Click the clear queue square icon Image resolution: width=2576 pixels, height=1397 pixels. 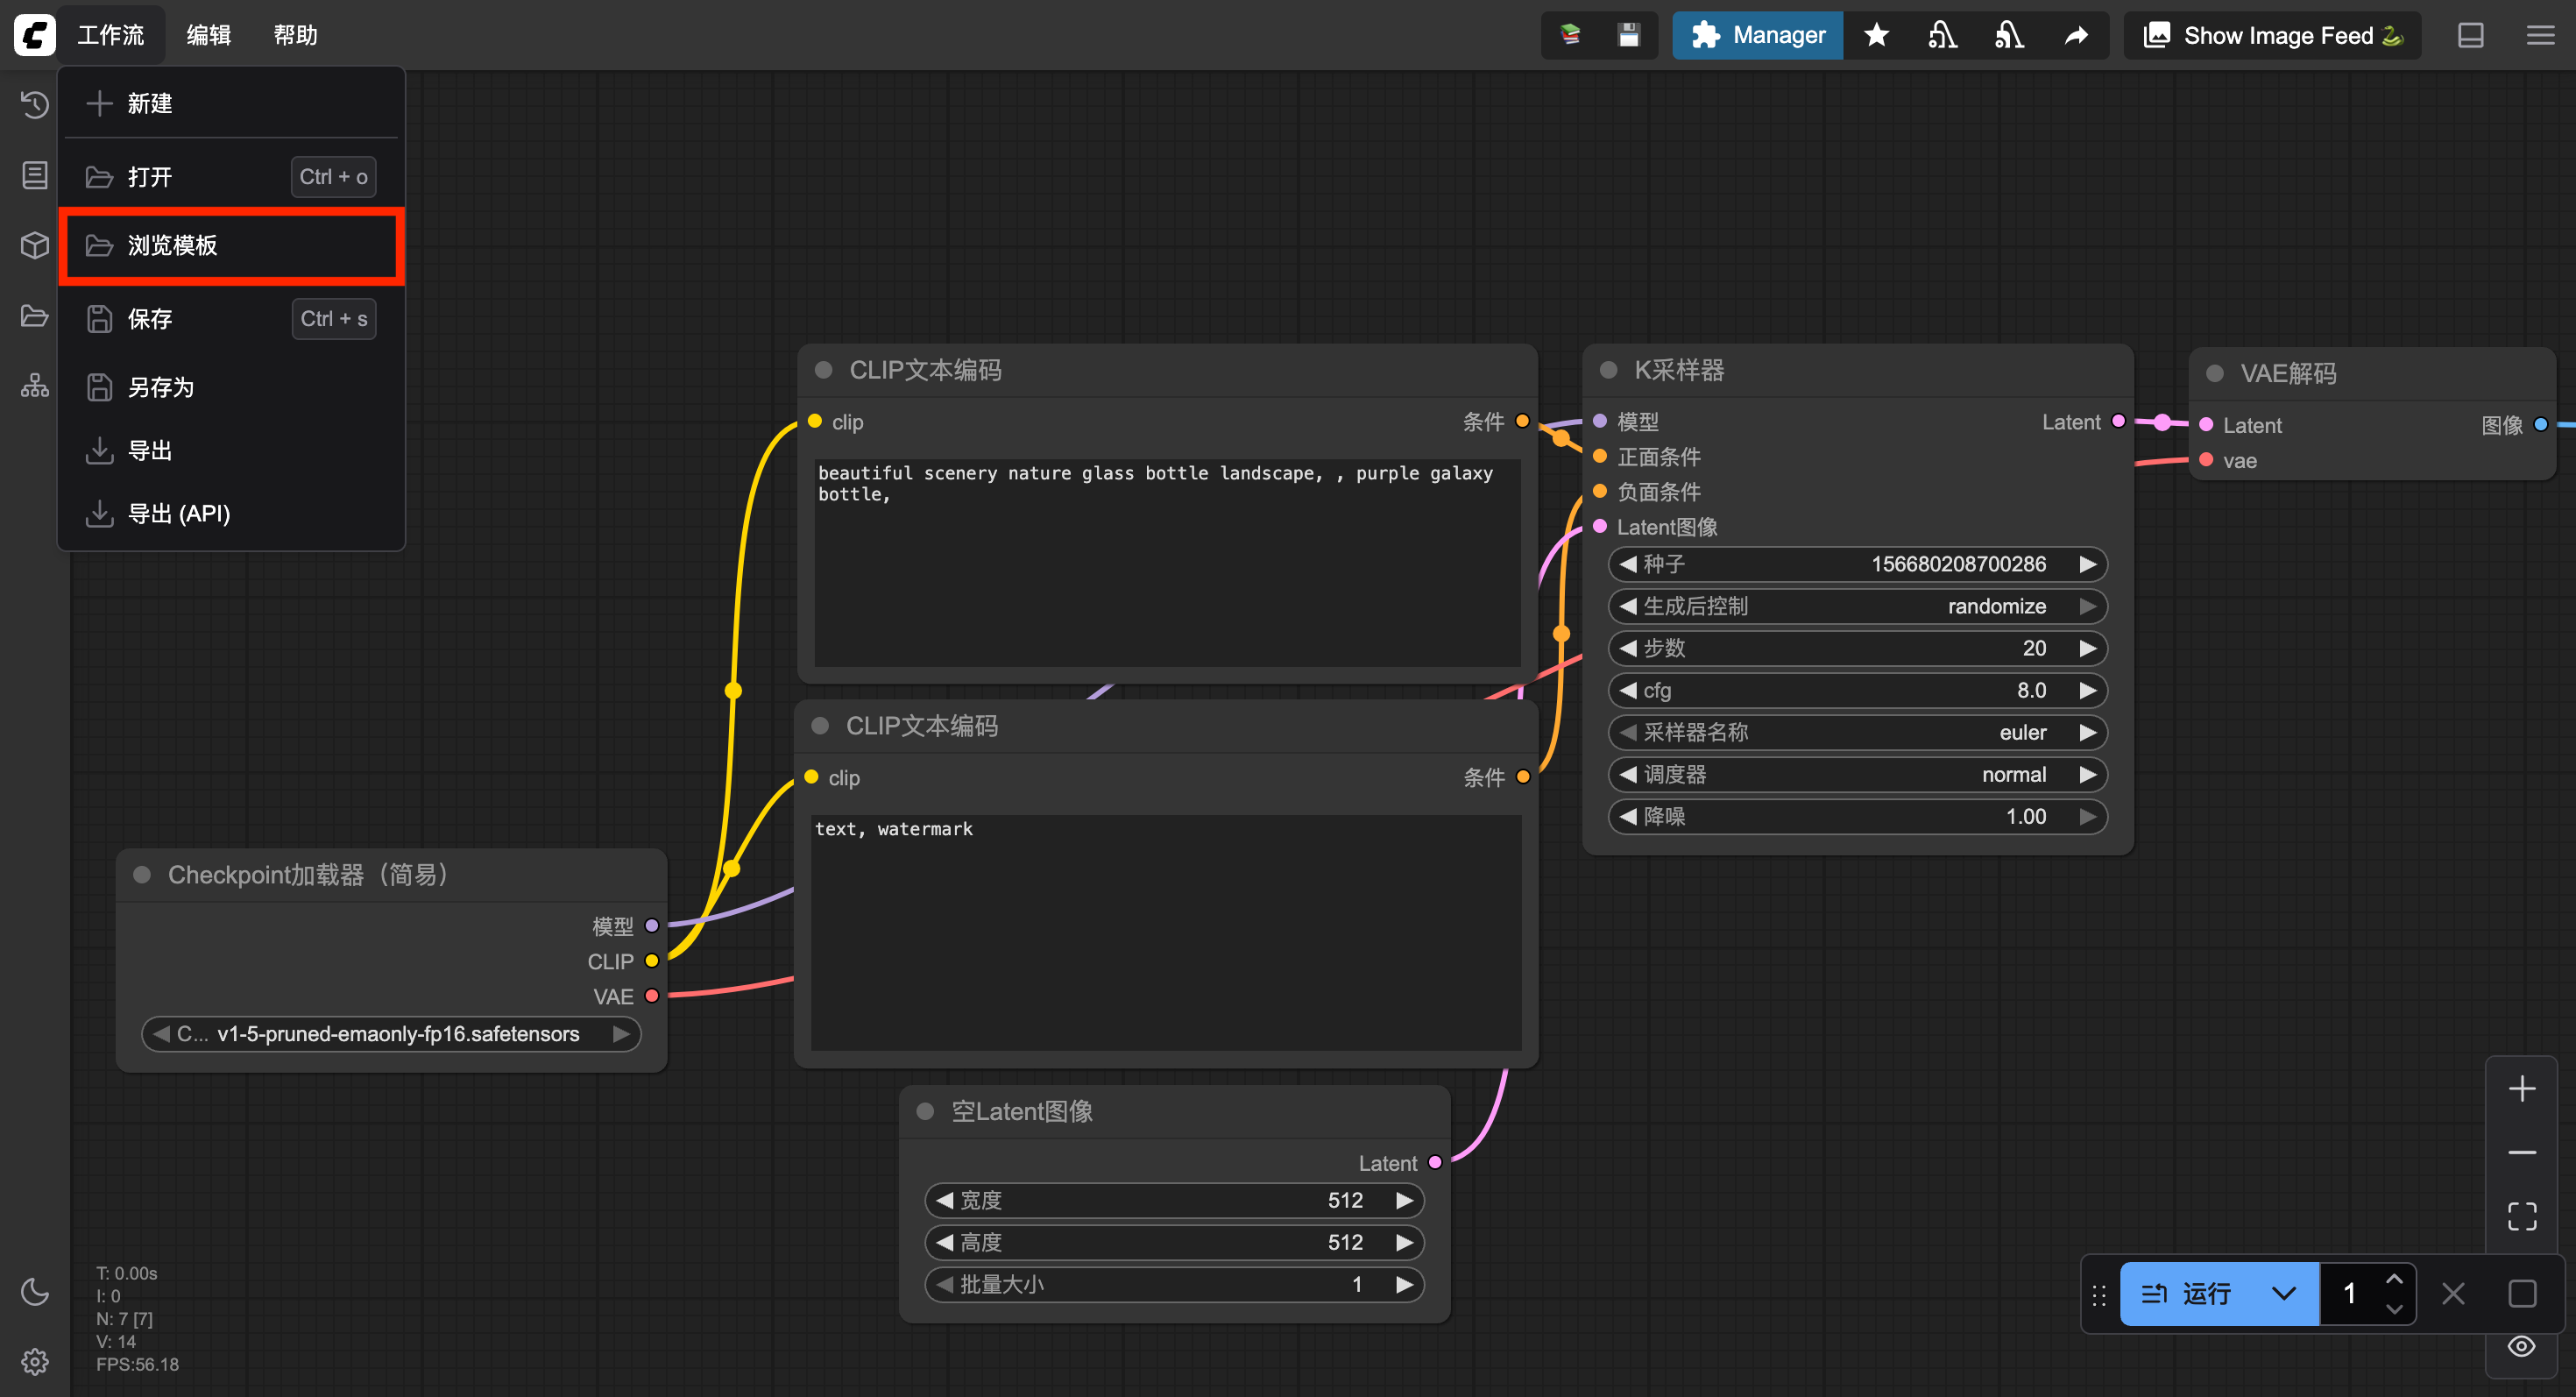(2522, 1293)
